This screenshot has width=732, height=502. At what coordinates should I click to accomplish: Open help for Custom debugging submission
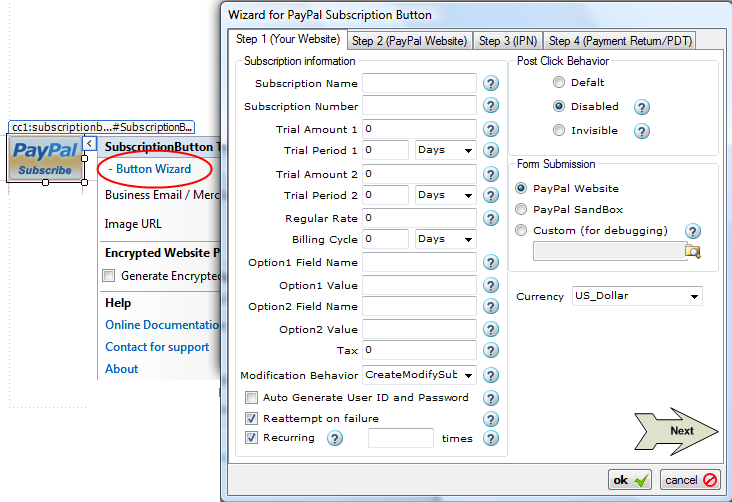click(693, 231)
